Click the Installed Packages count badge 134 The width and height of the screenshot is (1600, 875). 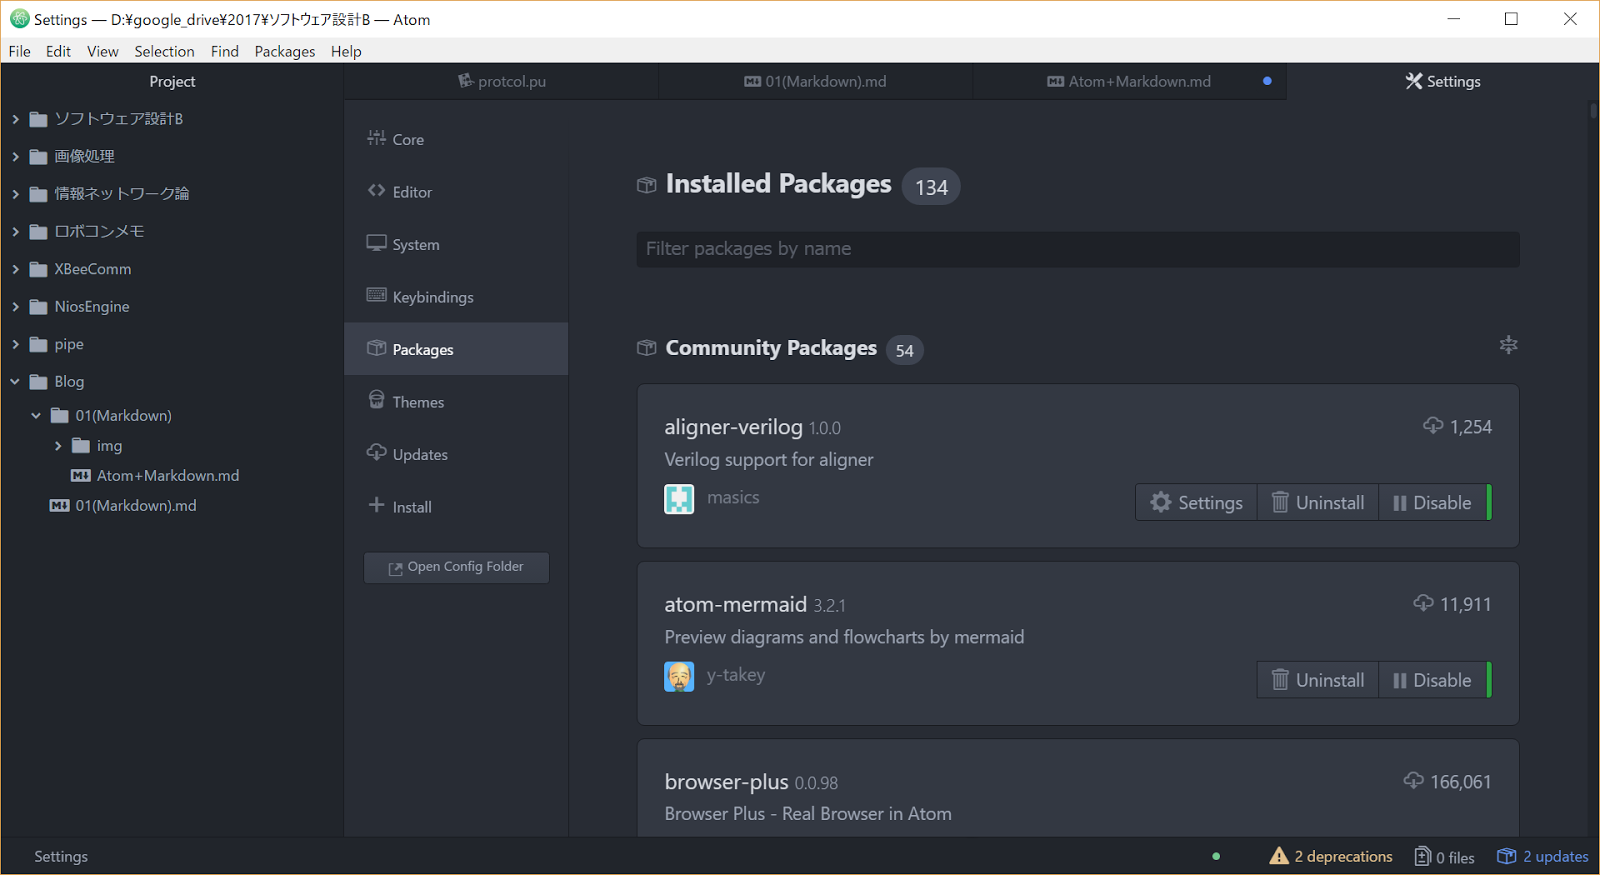click(931, 187)
